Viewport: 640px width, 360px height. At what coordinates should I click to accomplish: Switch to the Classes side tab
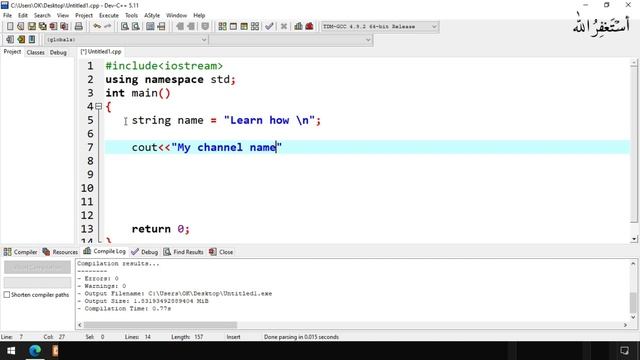pos(36,52)
